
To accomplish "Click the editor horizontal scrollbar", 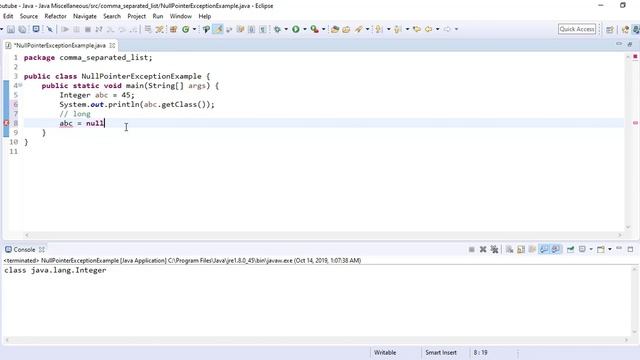I will (x=323, y=235).
